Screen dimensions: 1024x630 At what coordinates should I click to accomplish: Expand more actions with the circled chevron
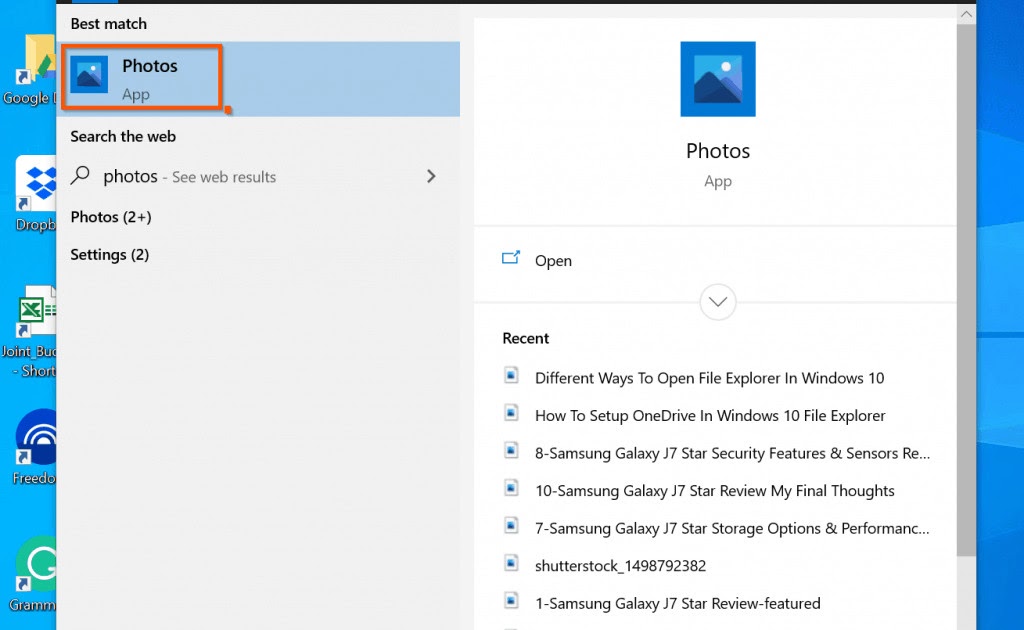pos(718,302)
